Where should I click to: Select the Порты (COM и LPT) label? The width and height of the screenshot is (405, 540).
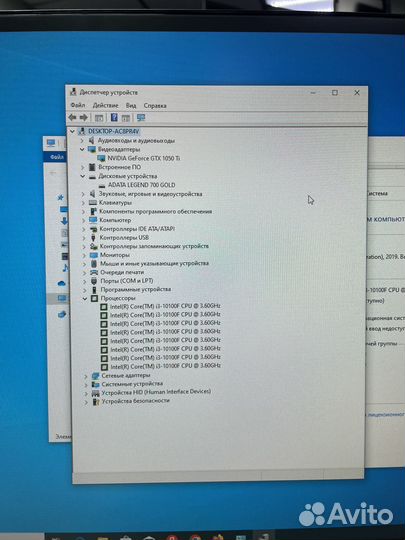tap(127, 281)
